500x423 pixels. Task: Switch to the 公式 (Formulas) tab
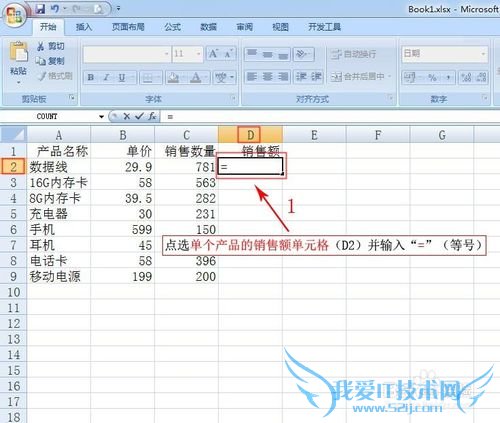(x=172, y=27)
